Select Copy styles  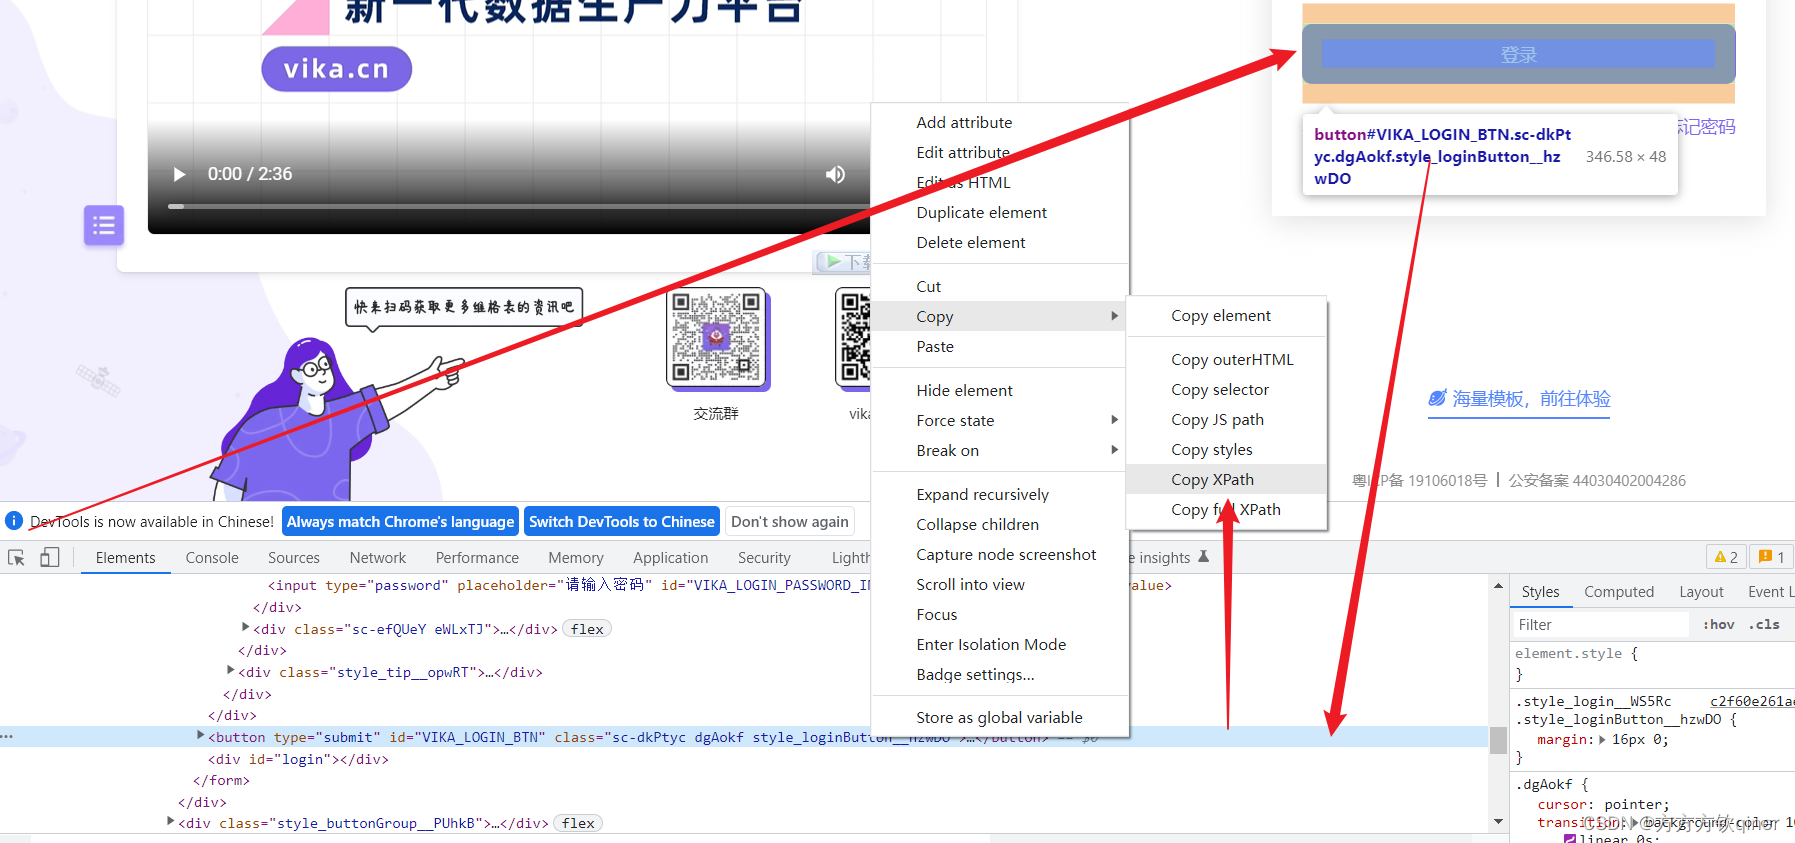pos(1227,449)
